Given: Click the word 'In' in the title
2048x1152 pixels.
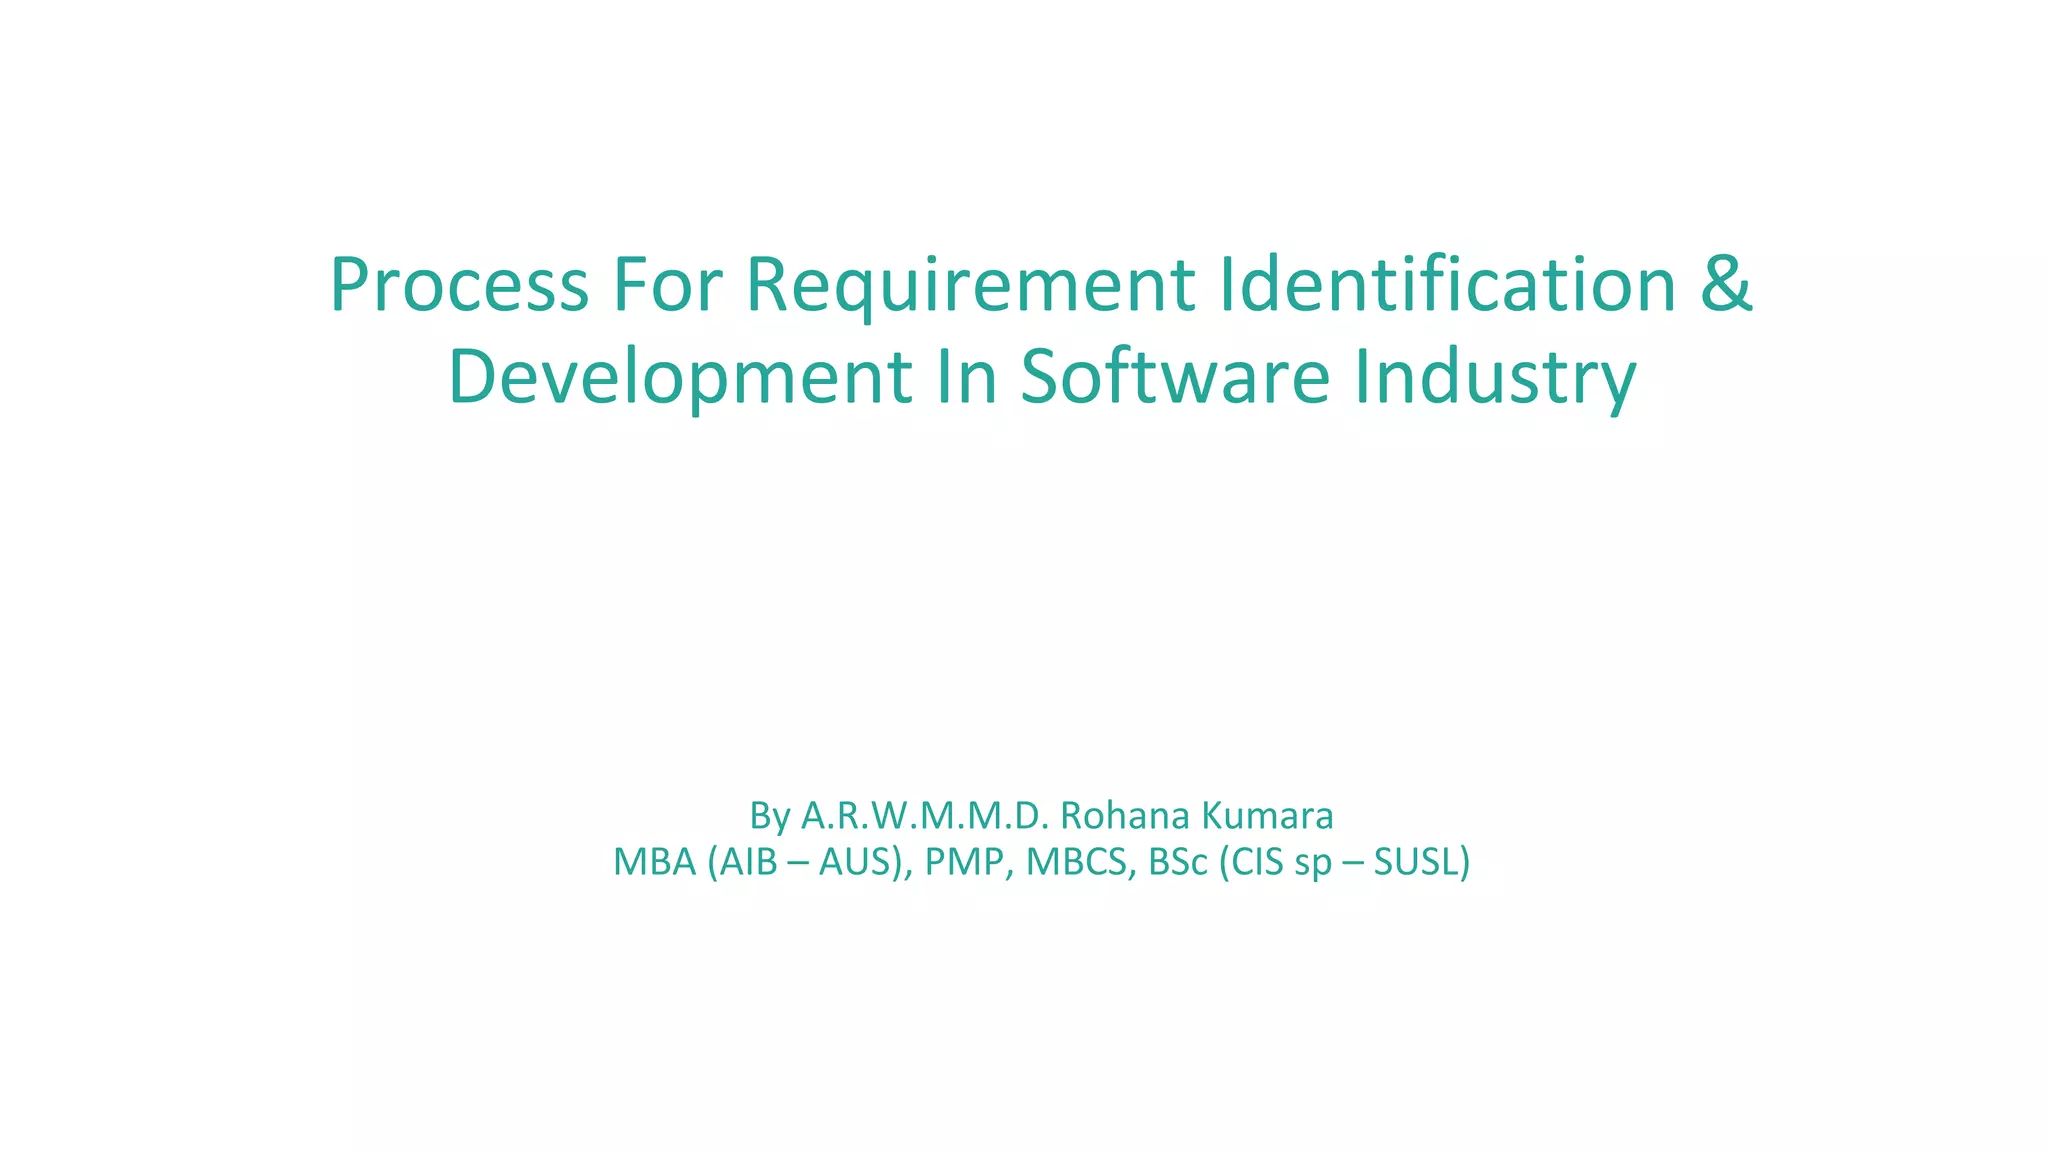Looking at the screenshot, I should 966,378.
